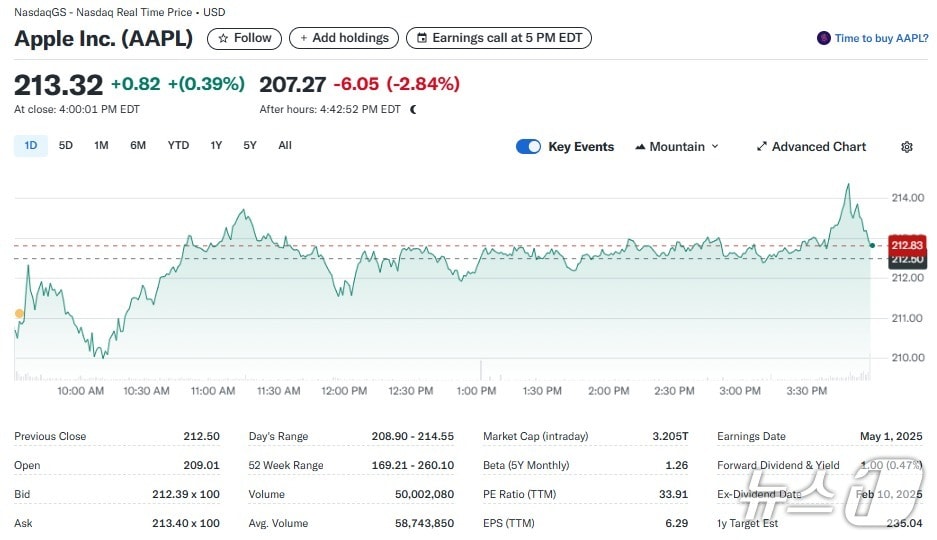Click the orange dot marker on chart
This screenshot has width=937, height=540.
pyautogui.click(x=19, y=314)
